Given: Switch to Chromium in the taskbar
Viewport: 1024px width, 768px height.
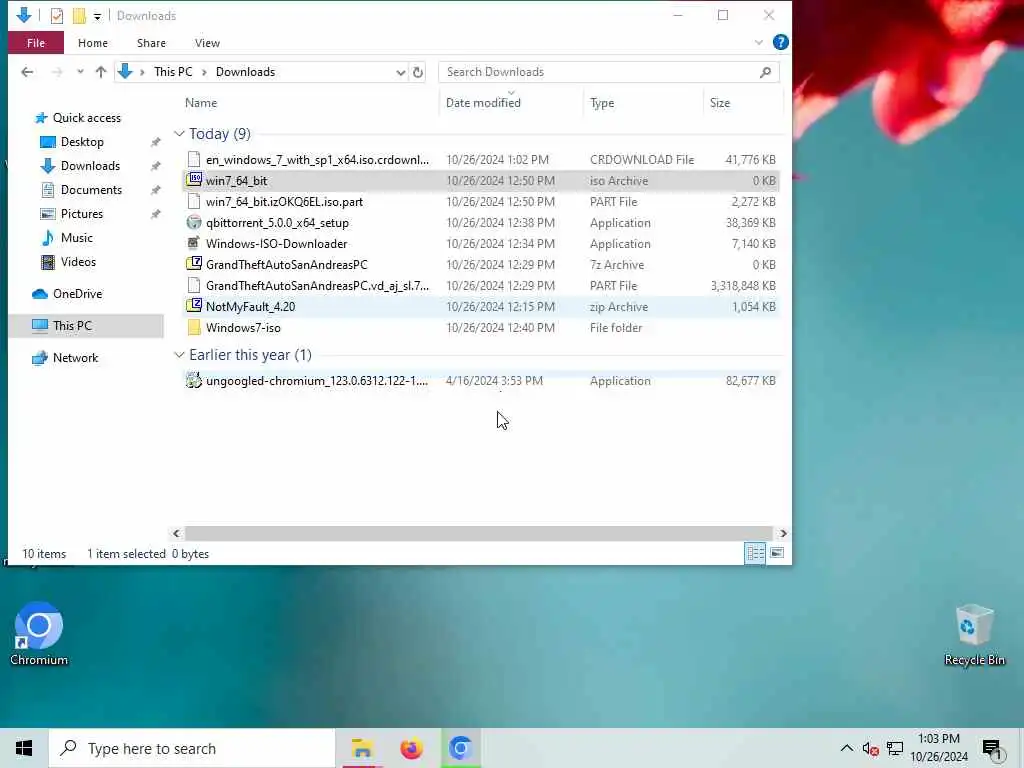Looking at the screenshot, I should 460,748.
